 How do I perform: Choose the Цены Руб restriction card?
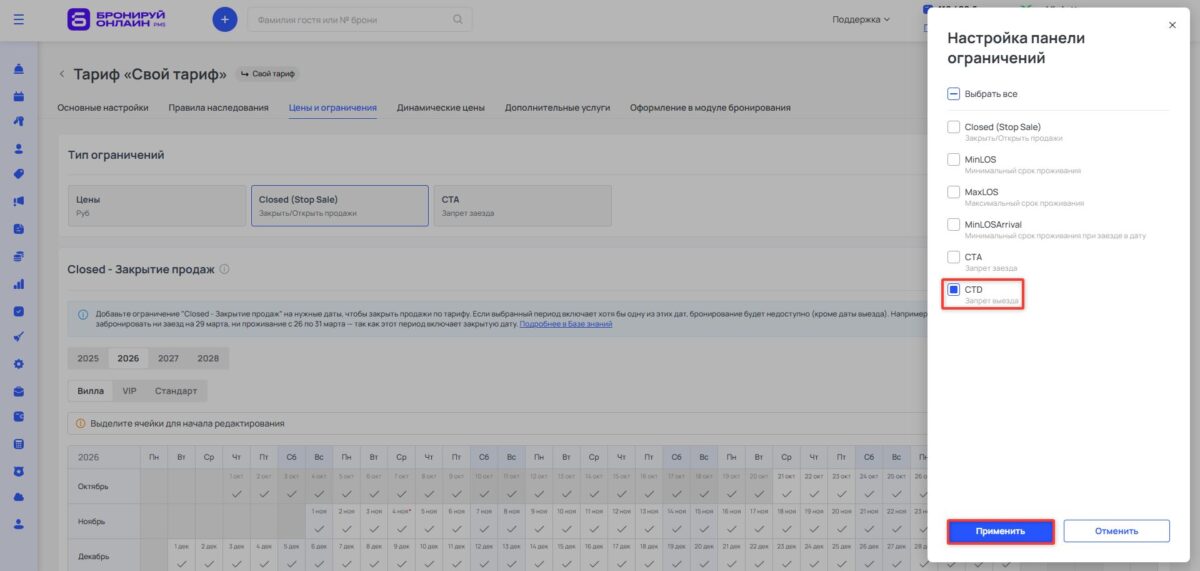[x=157, y=206]
